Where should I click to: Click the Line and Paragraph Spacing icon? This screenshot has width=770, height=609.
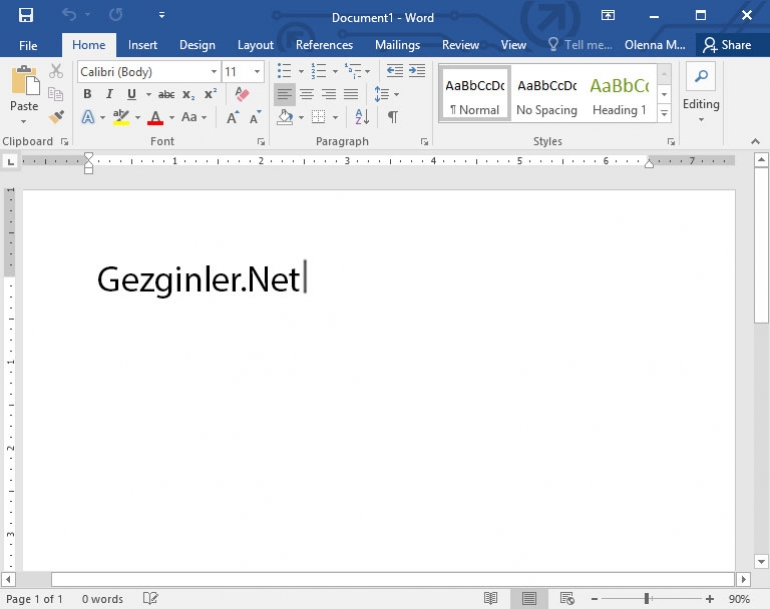[x=382, y=94]
